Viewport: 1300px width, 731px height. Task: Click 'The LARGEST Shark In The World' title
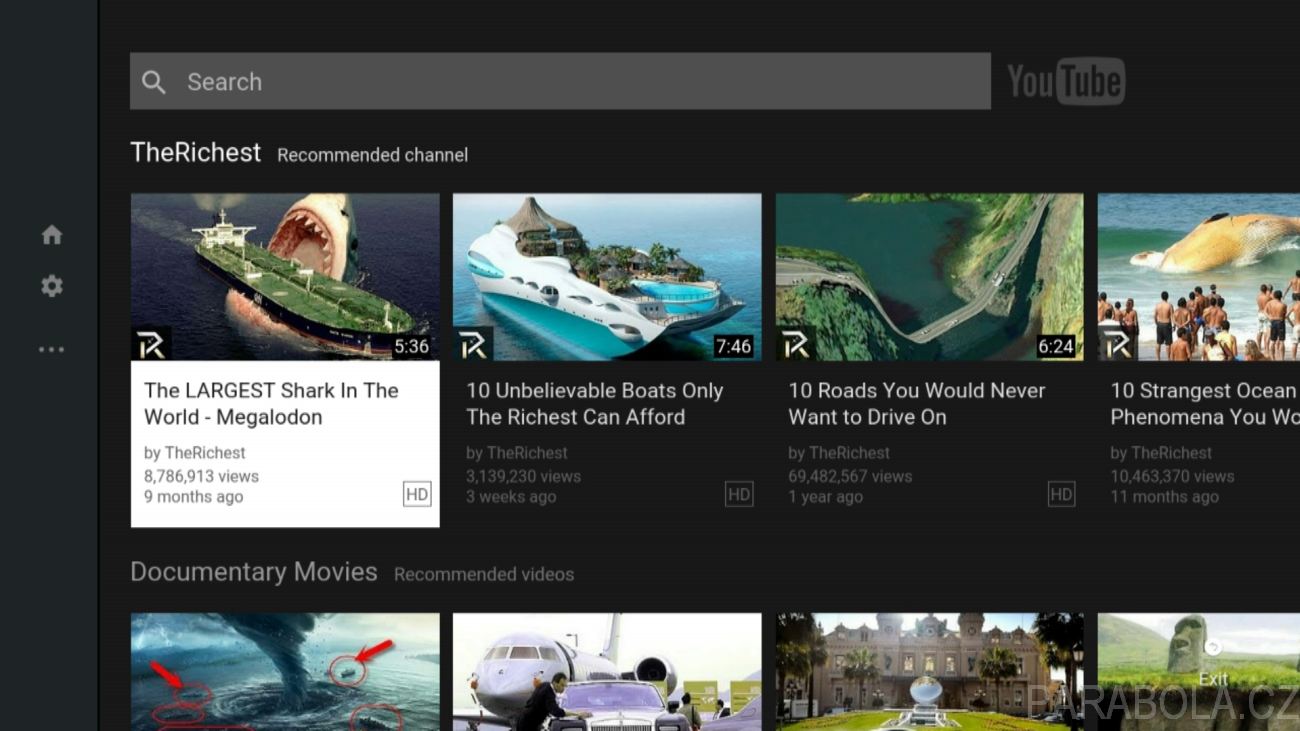271,404
